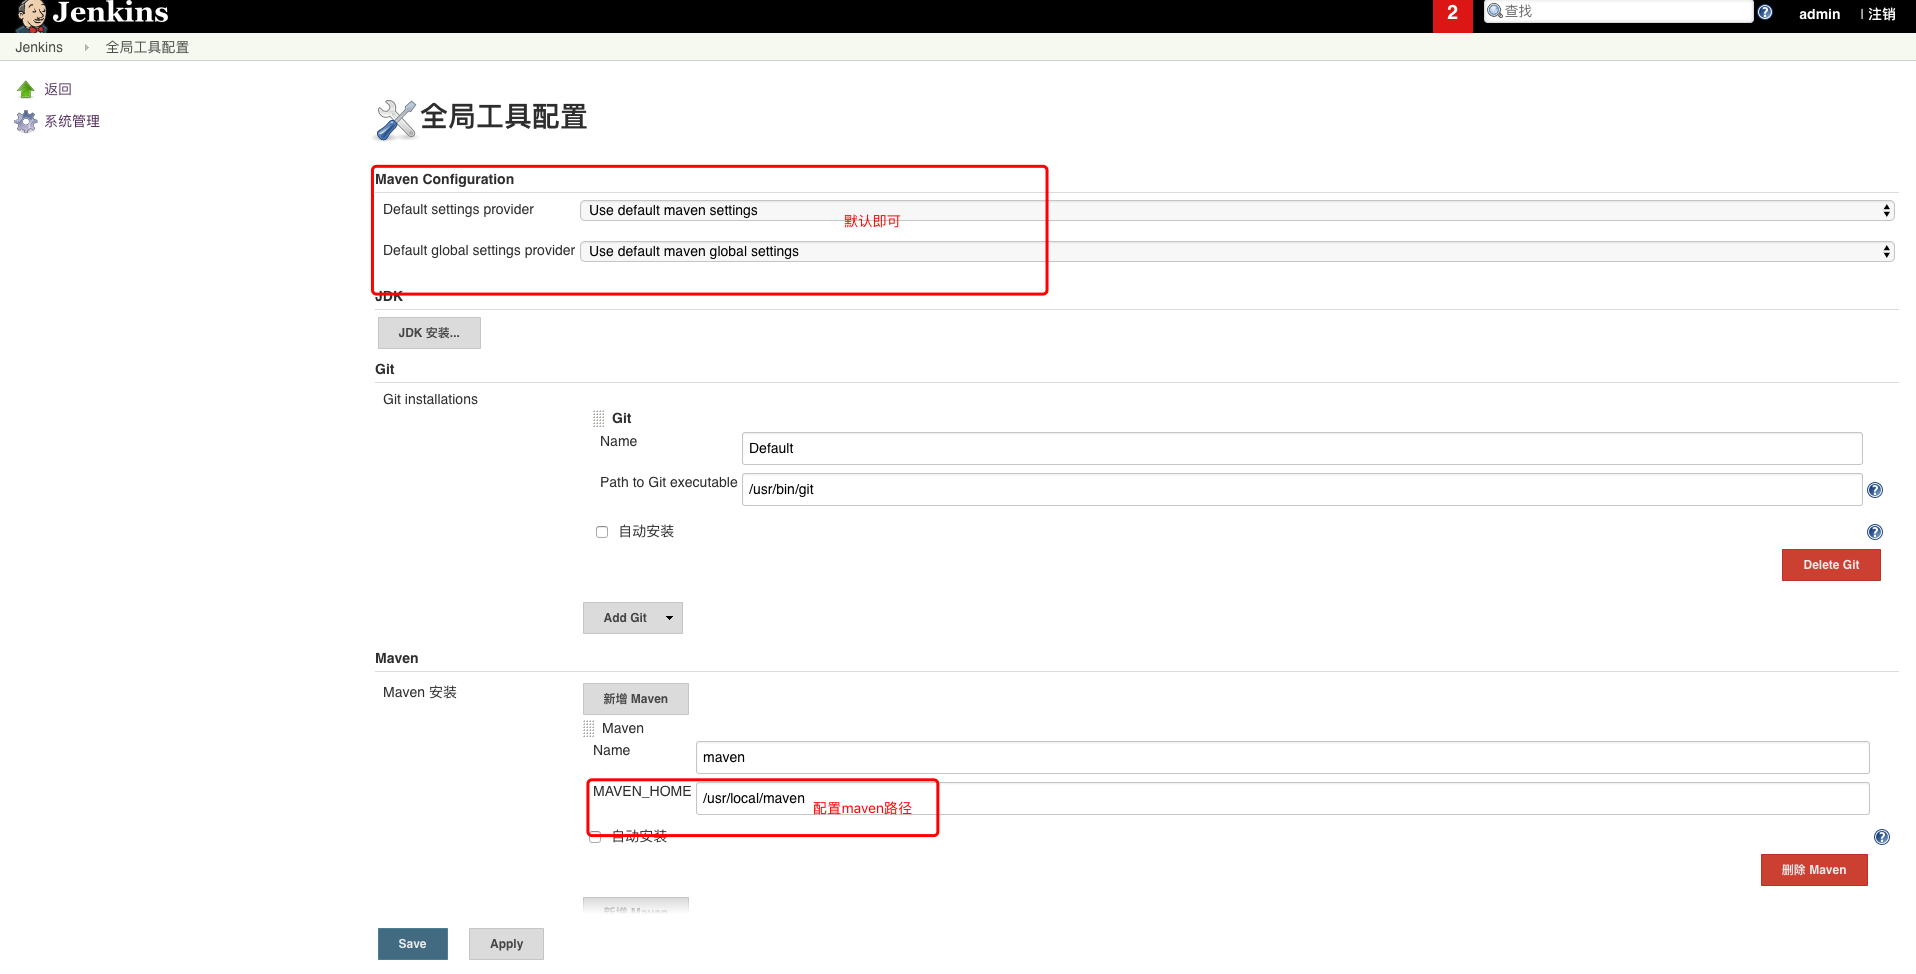Click the tools icon beside 全局工具配置

(x=396, y=119)
